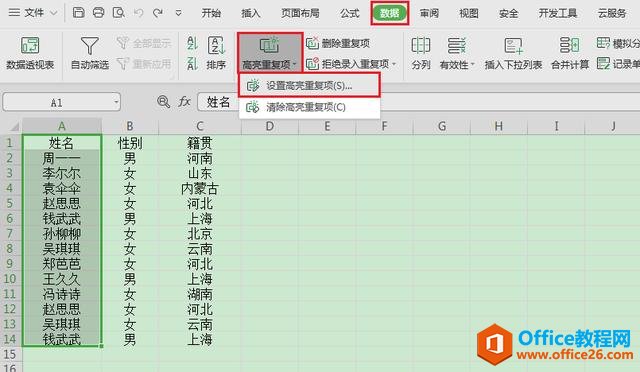Expand quick access toolbar customization arrow
Screen dimensions: 640x372
click(x=178, y=13)
